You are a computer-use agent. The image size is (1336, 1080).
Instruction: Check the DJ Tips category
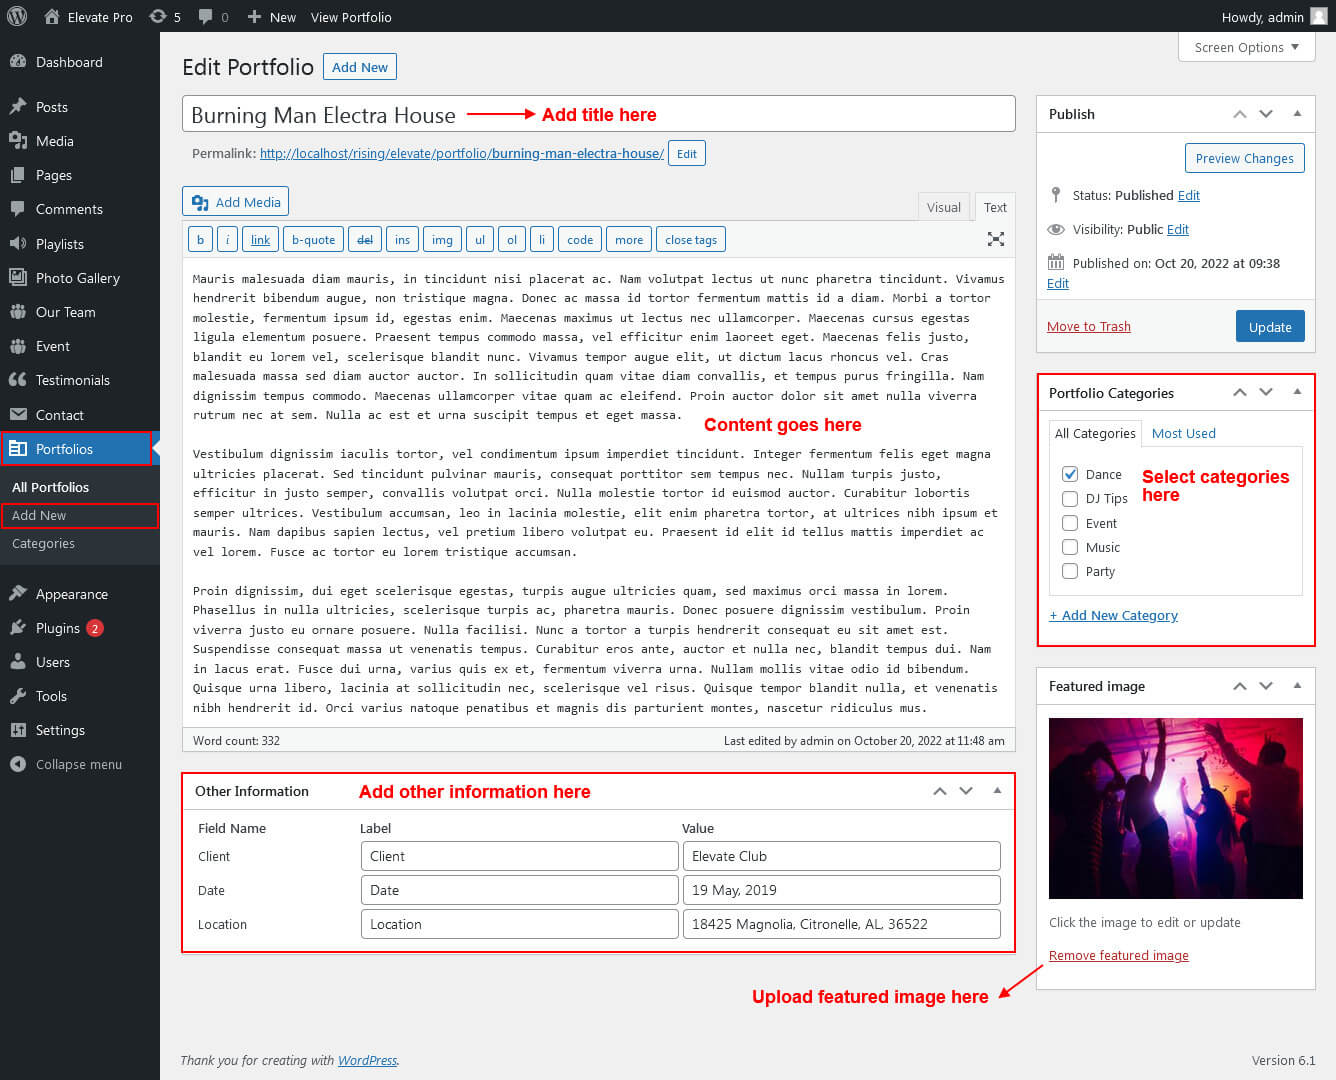[1070, 499]
